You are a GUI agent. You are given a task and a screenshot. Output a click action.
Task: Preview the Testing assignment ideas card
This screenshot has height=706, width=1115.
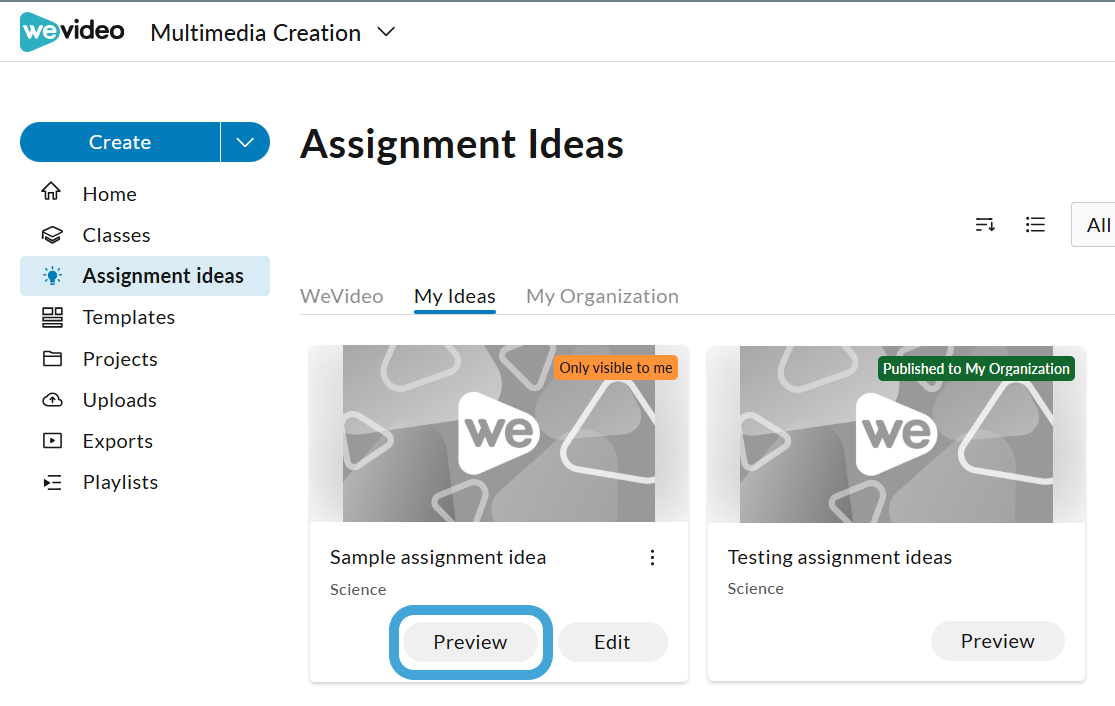[998, 641]
